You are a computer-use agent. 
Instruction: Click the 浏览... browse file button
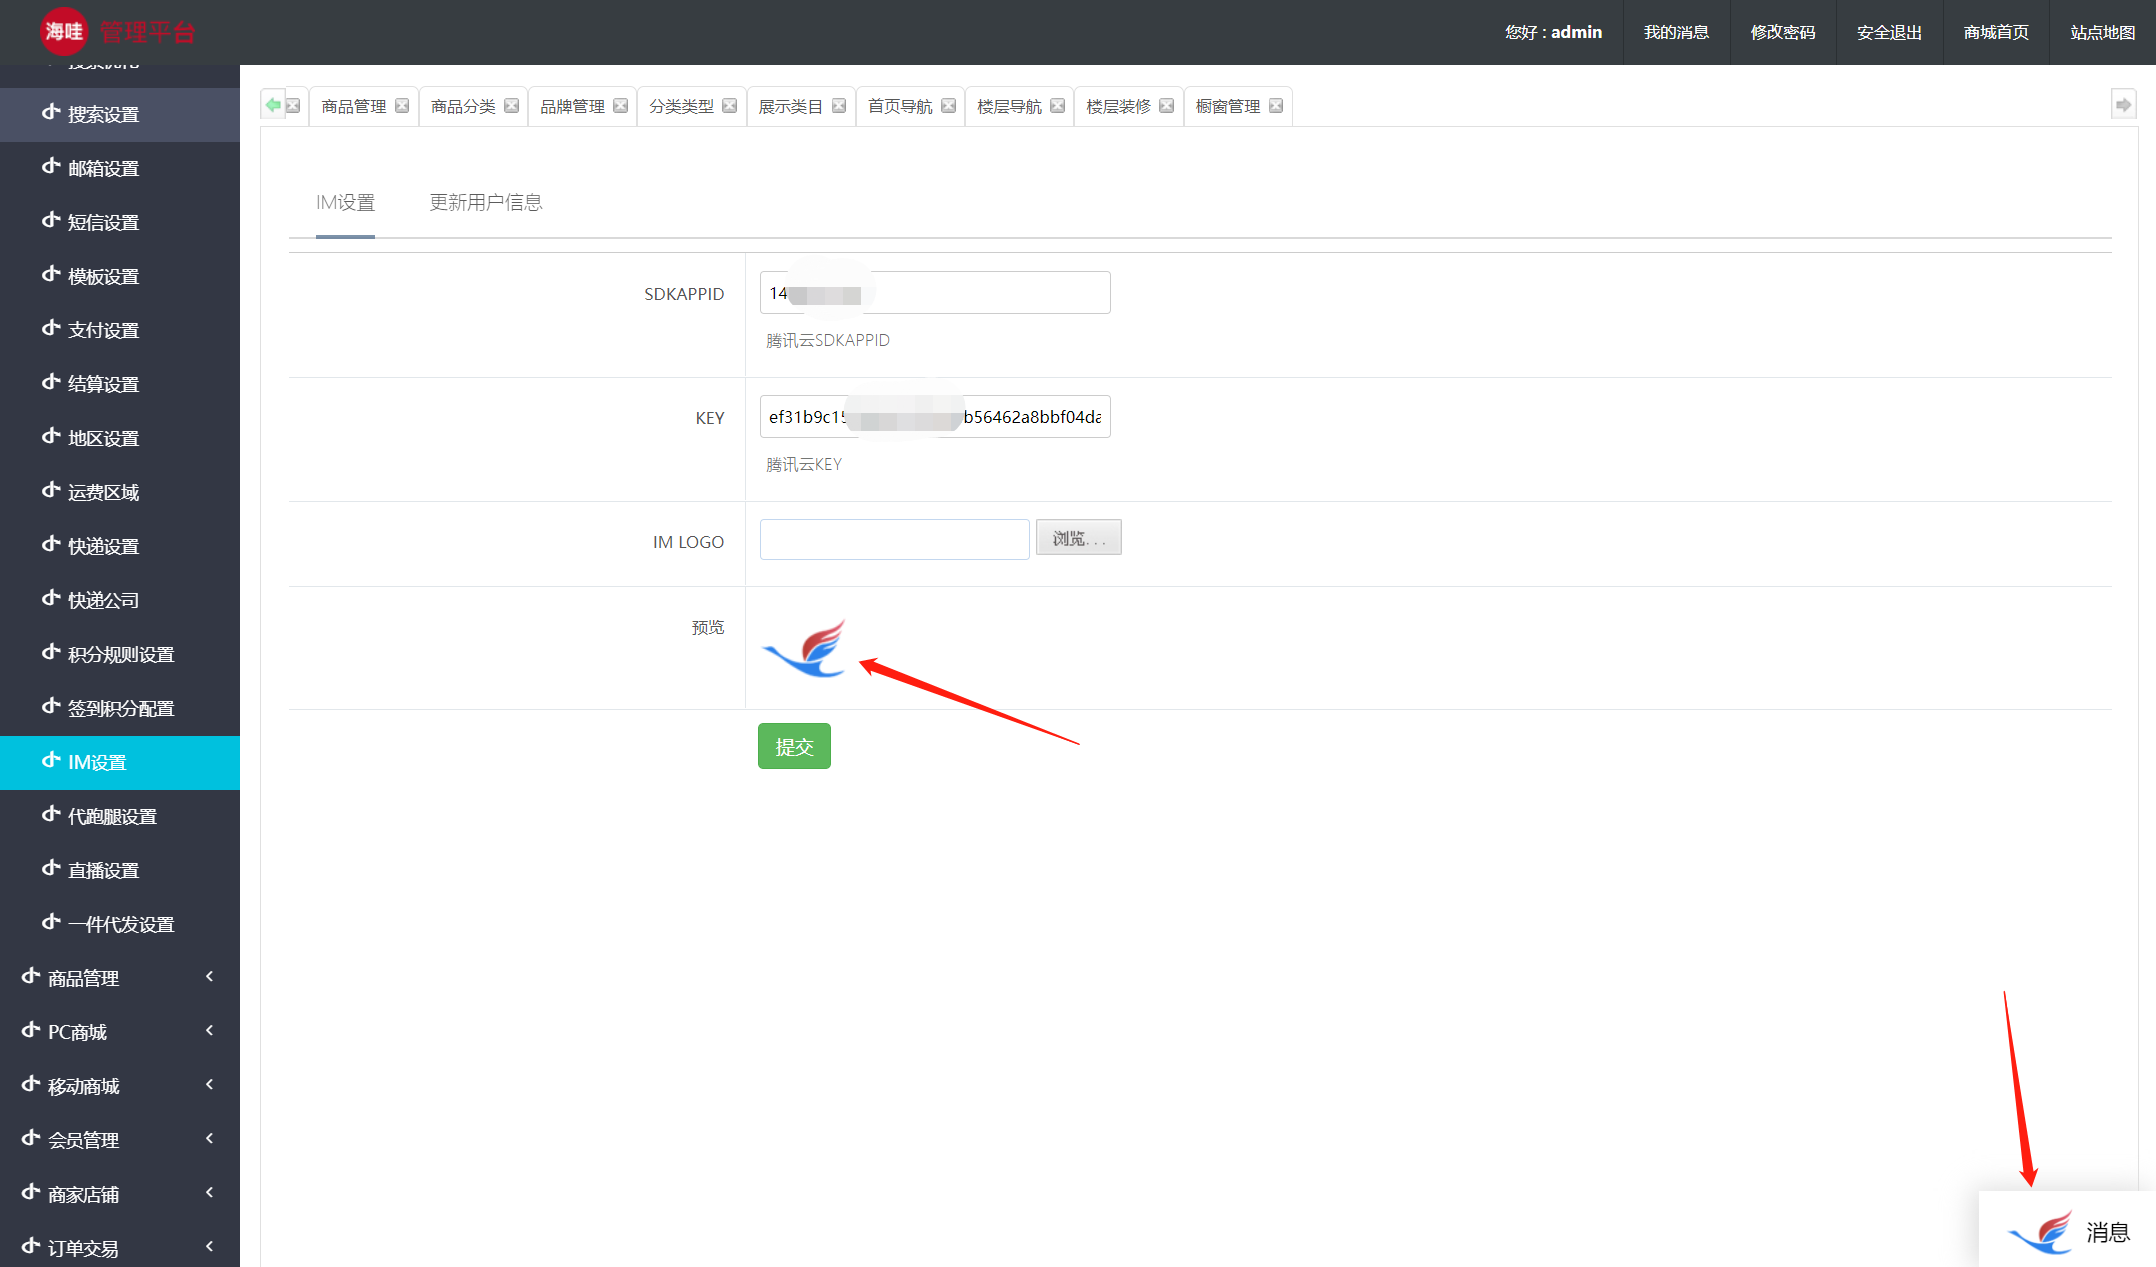(1078, 538)
